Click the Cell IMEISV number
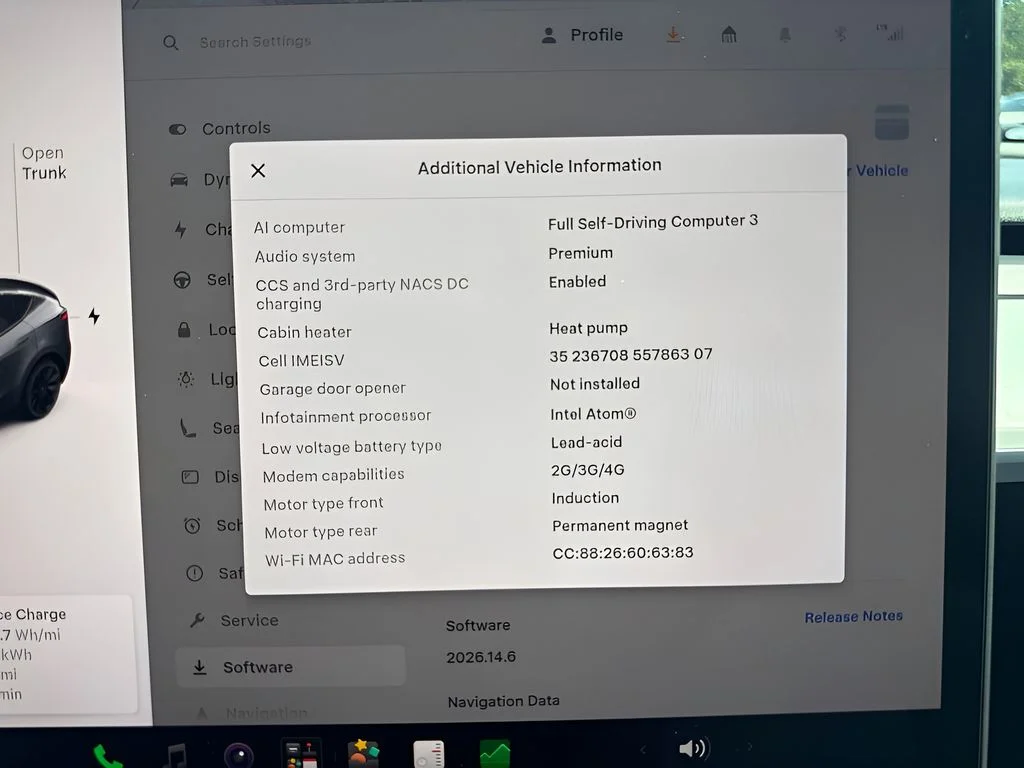This screenshot has height=768, width=1024. [x=631, y=355]
